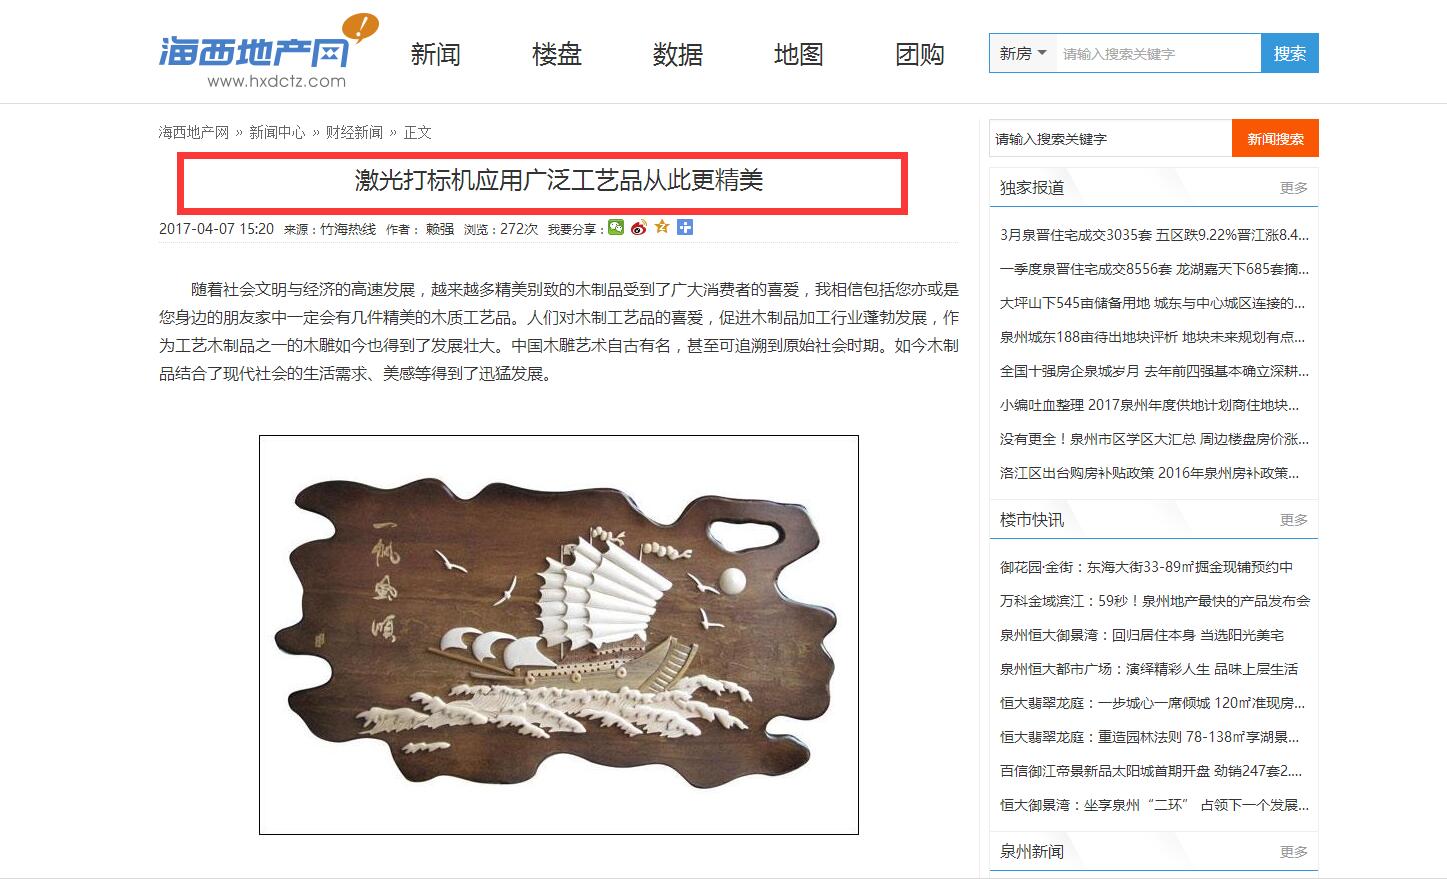Focus the news search keyword field
This screenshot has height=879, width=1447.
[x=1110, y=139]
